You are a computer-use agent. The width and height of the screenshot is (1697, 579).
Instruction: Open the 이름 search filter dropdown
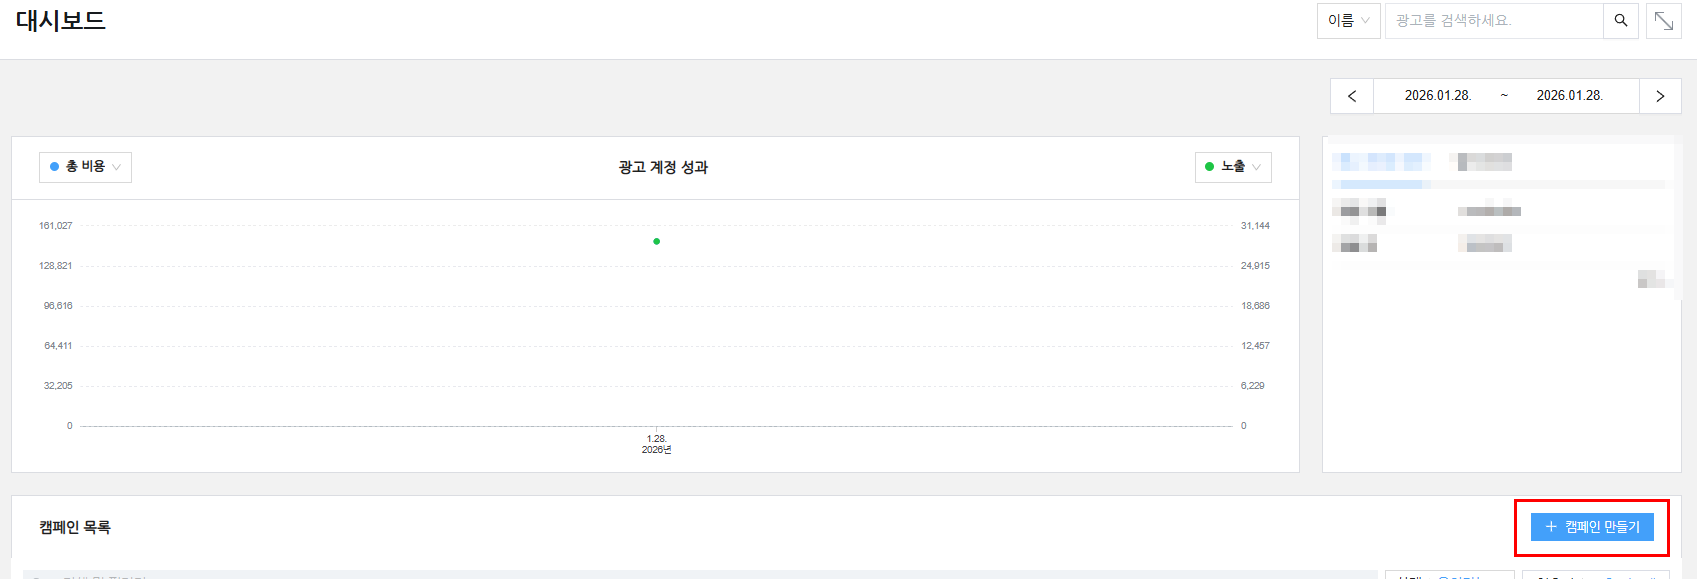point(1348,20)
